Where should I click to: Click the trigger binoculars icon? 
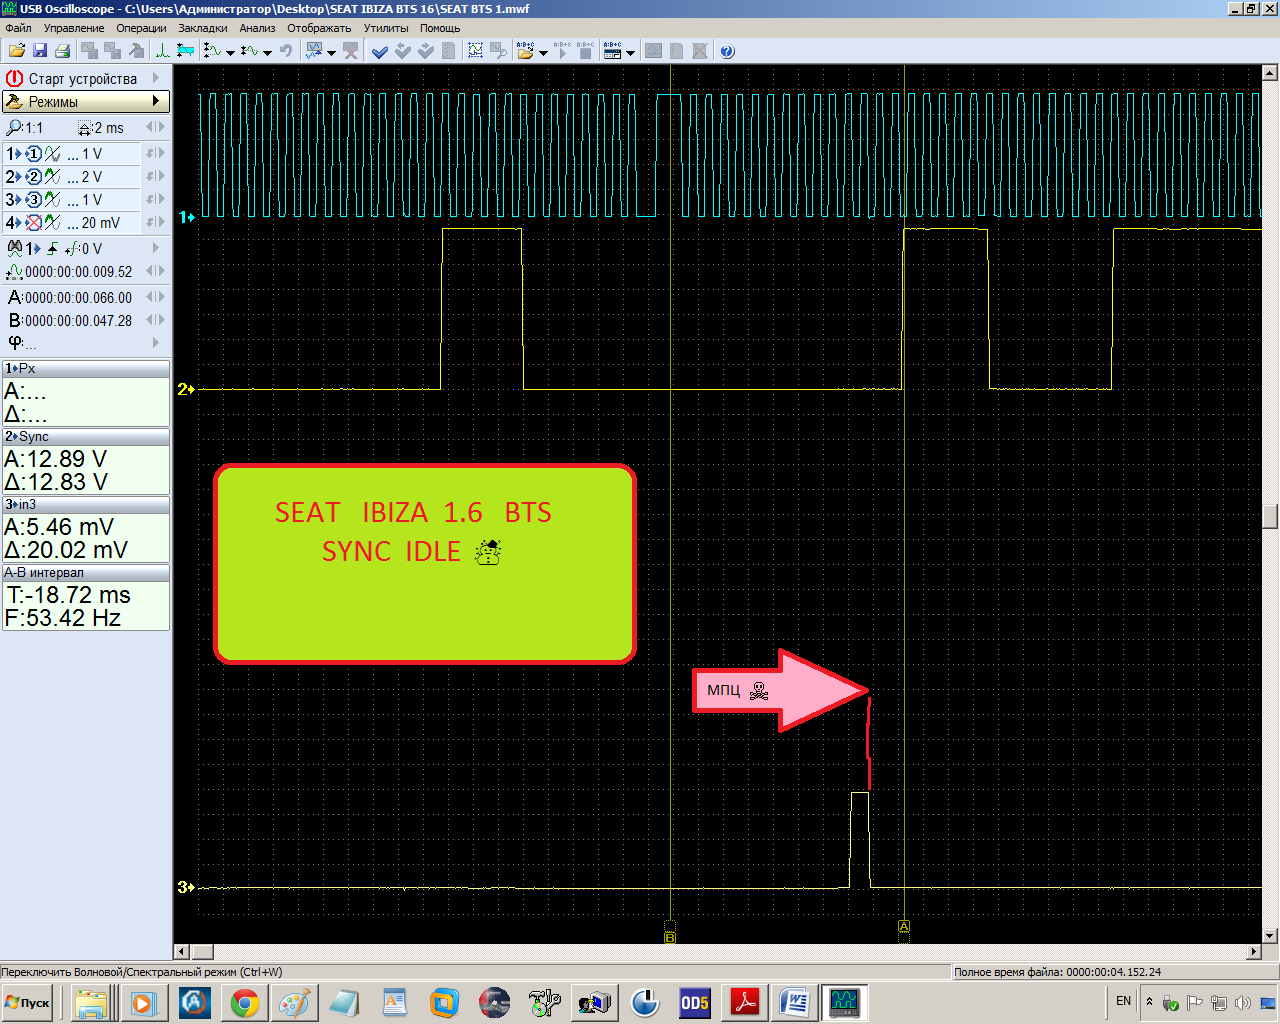click(x=14, y=248)
